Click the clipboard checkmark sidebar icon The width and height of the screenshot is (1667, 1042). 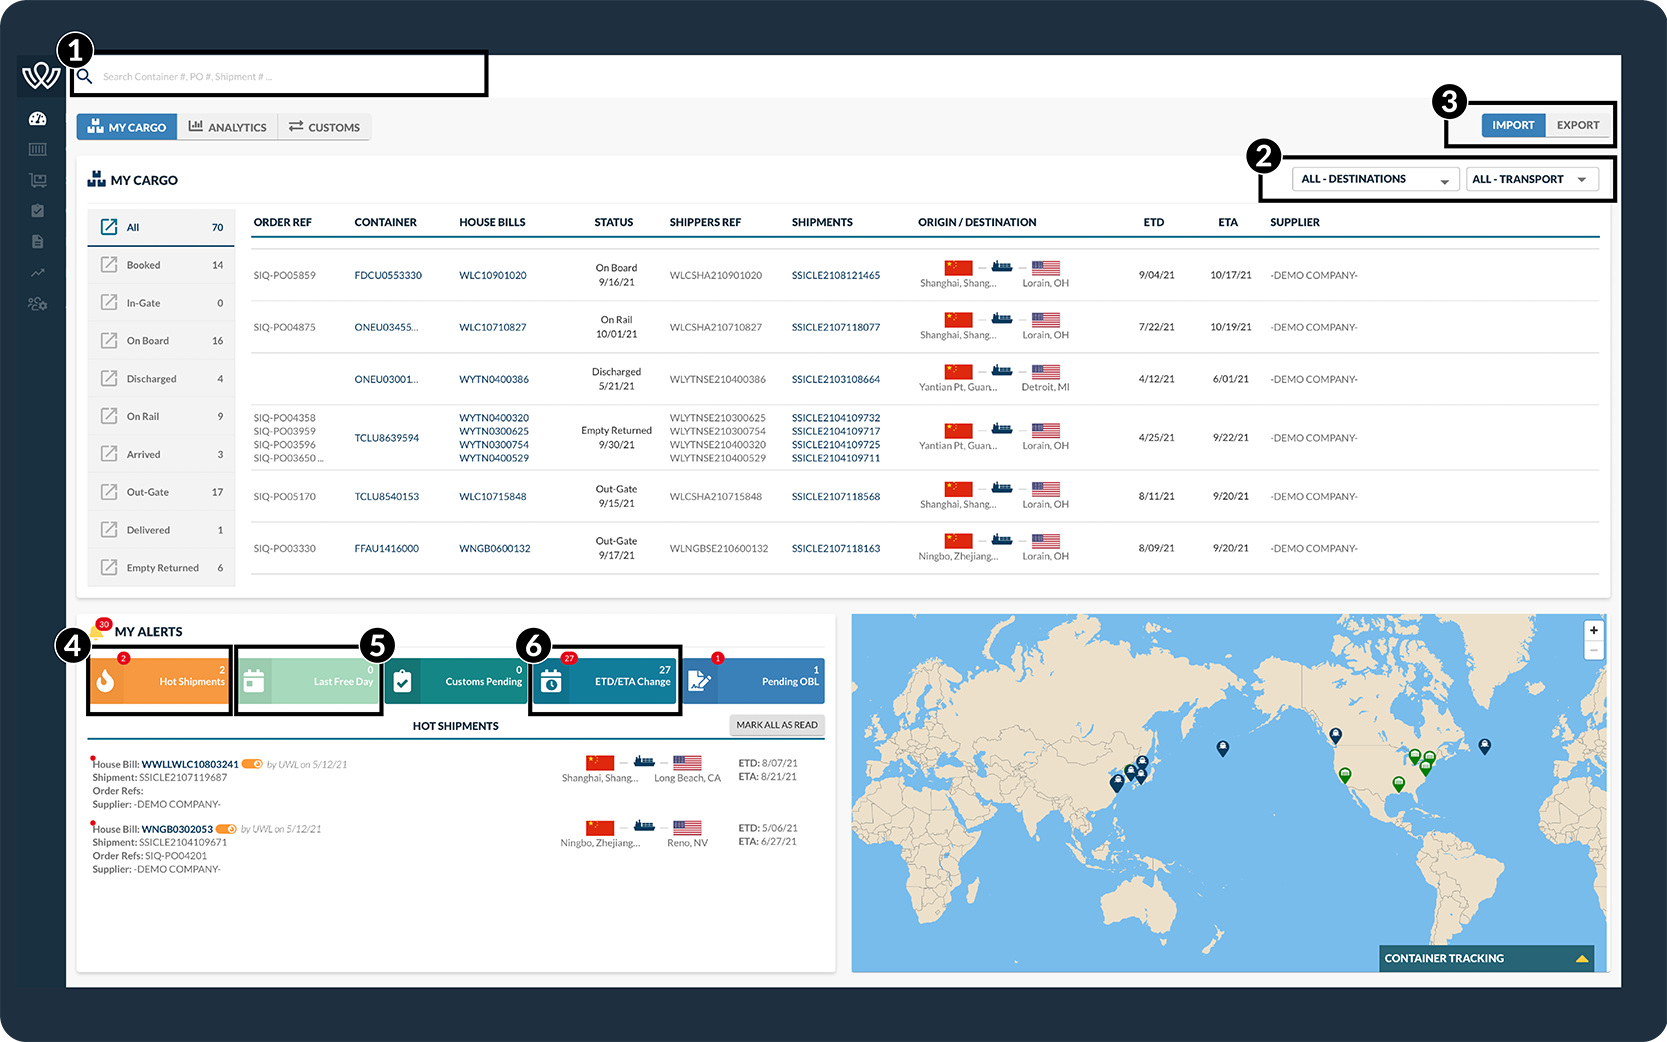38,211
